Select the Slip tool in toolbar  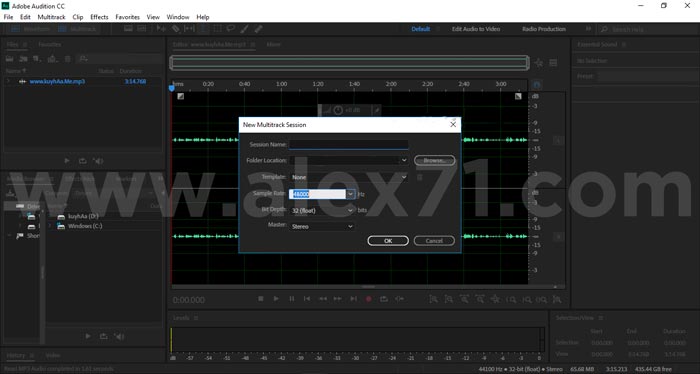pyautogui.click(x=189, y=29)
